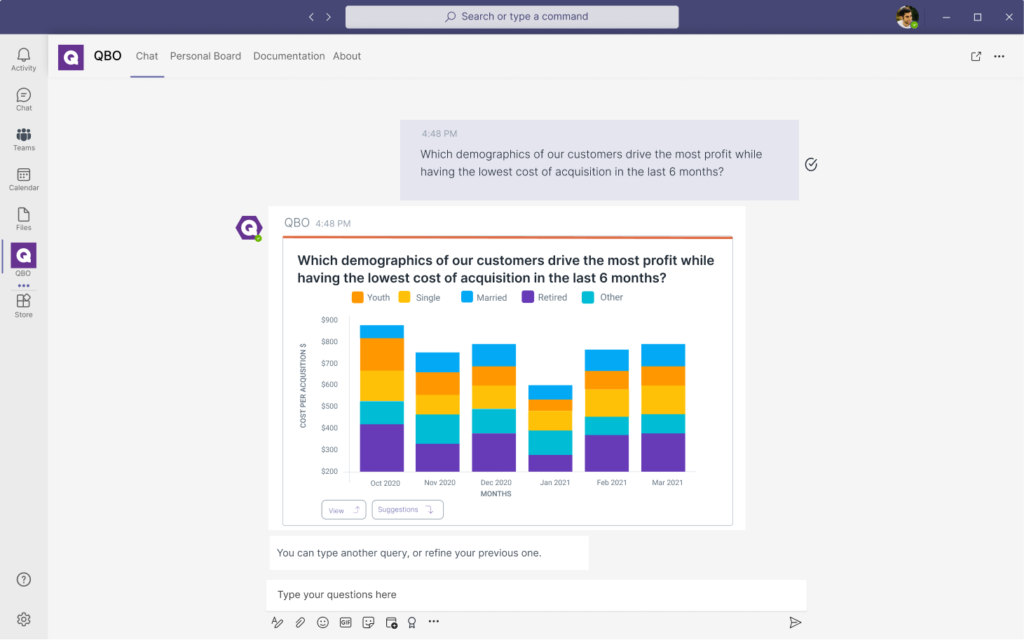This screenshot has height=640, width=1024.
Task: Open the sticker picker icon
Action: 368,622
